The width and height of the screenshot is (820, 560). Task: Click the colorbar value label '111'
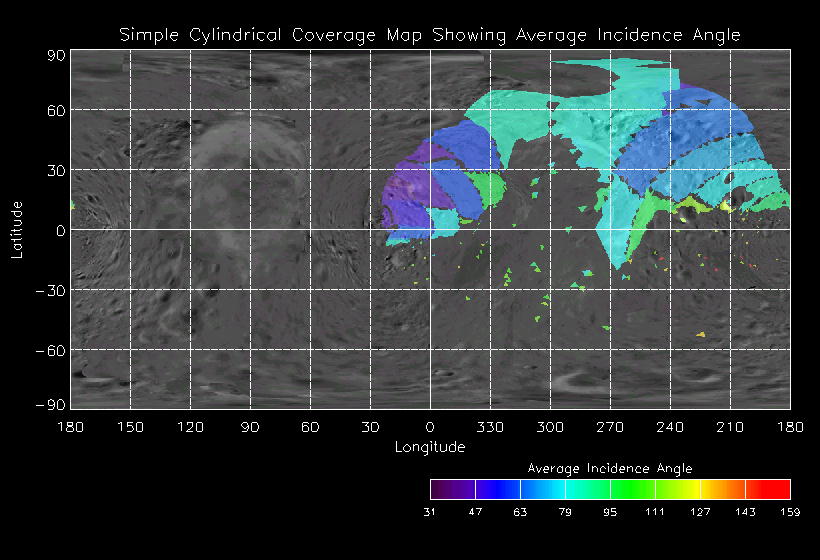pos(655,512)
